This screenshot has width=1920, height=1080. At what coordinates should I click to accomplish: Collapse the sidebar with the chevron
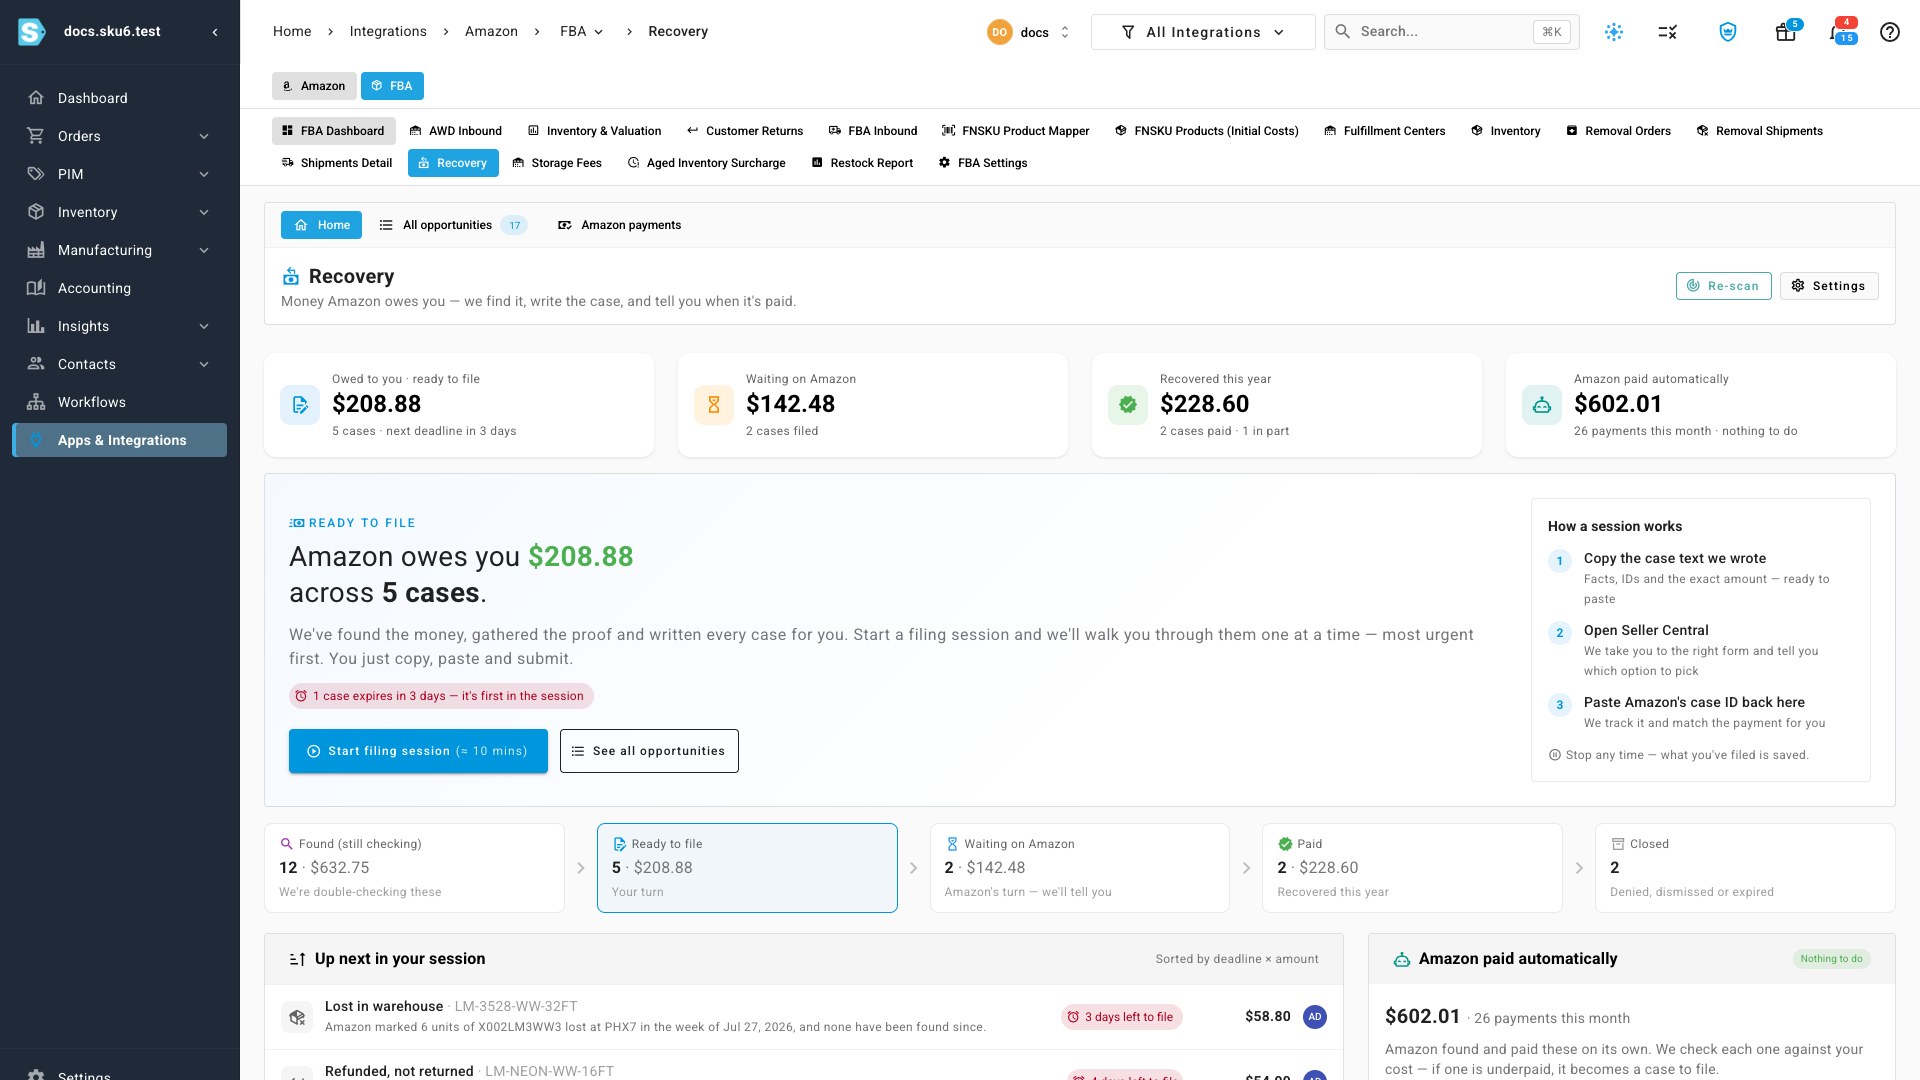point(215,32)
